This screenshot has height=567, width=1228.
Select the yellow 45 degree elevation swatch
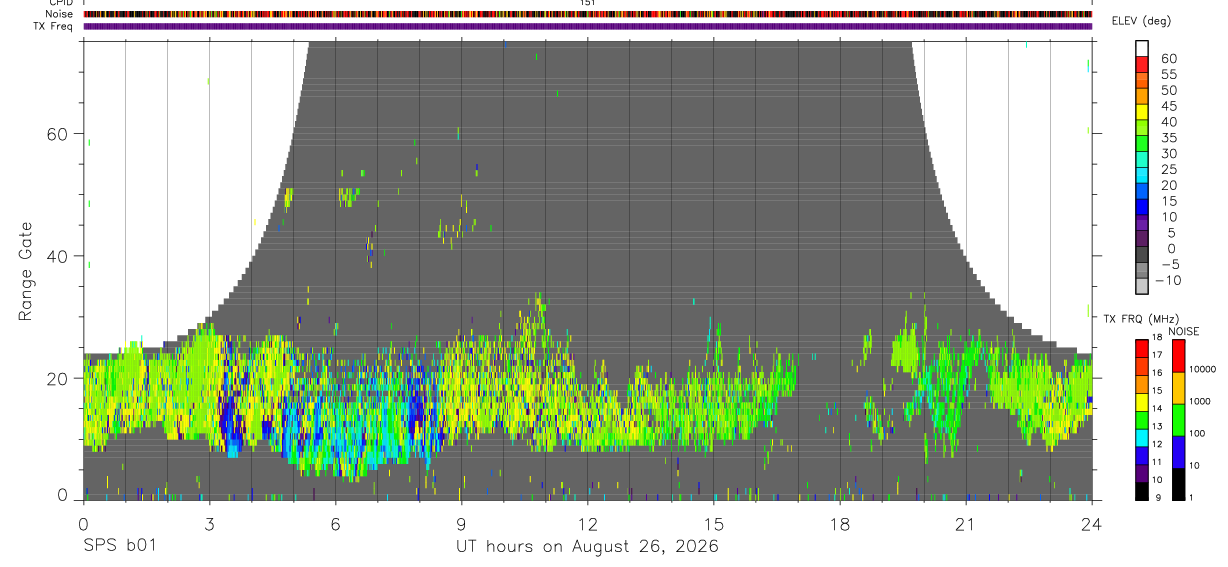[1142, 112]
